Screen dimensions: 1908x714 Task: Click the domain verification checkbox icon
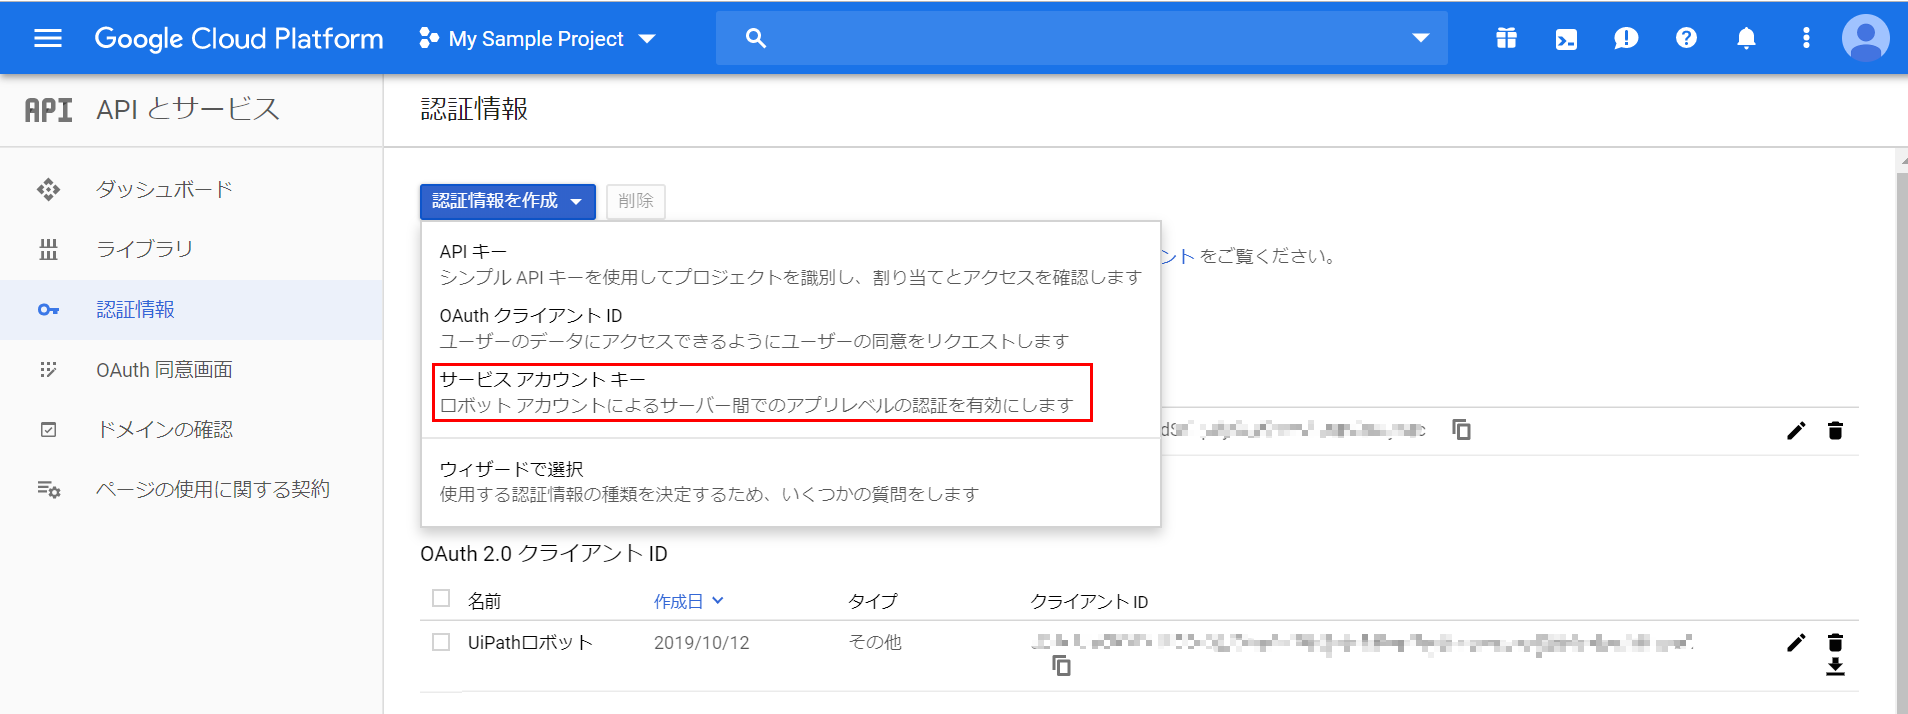coord(48,430)
